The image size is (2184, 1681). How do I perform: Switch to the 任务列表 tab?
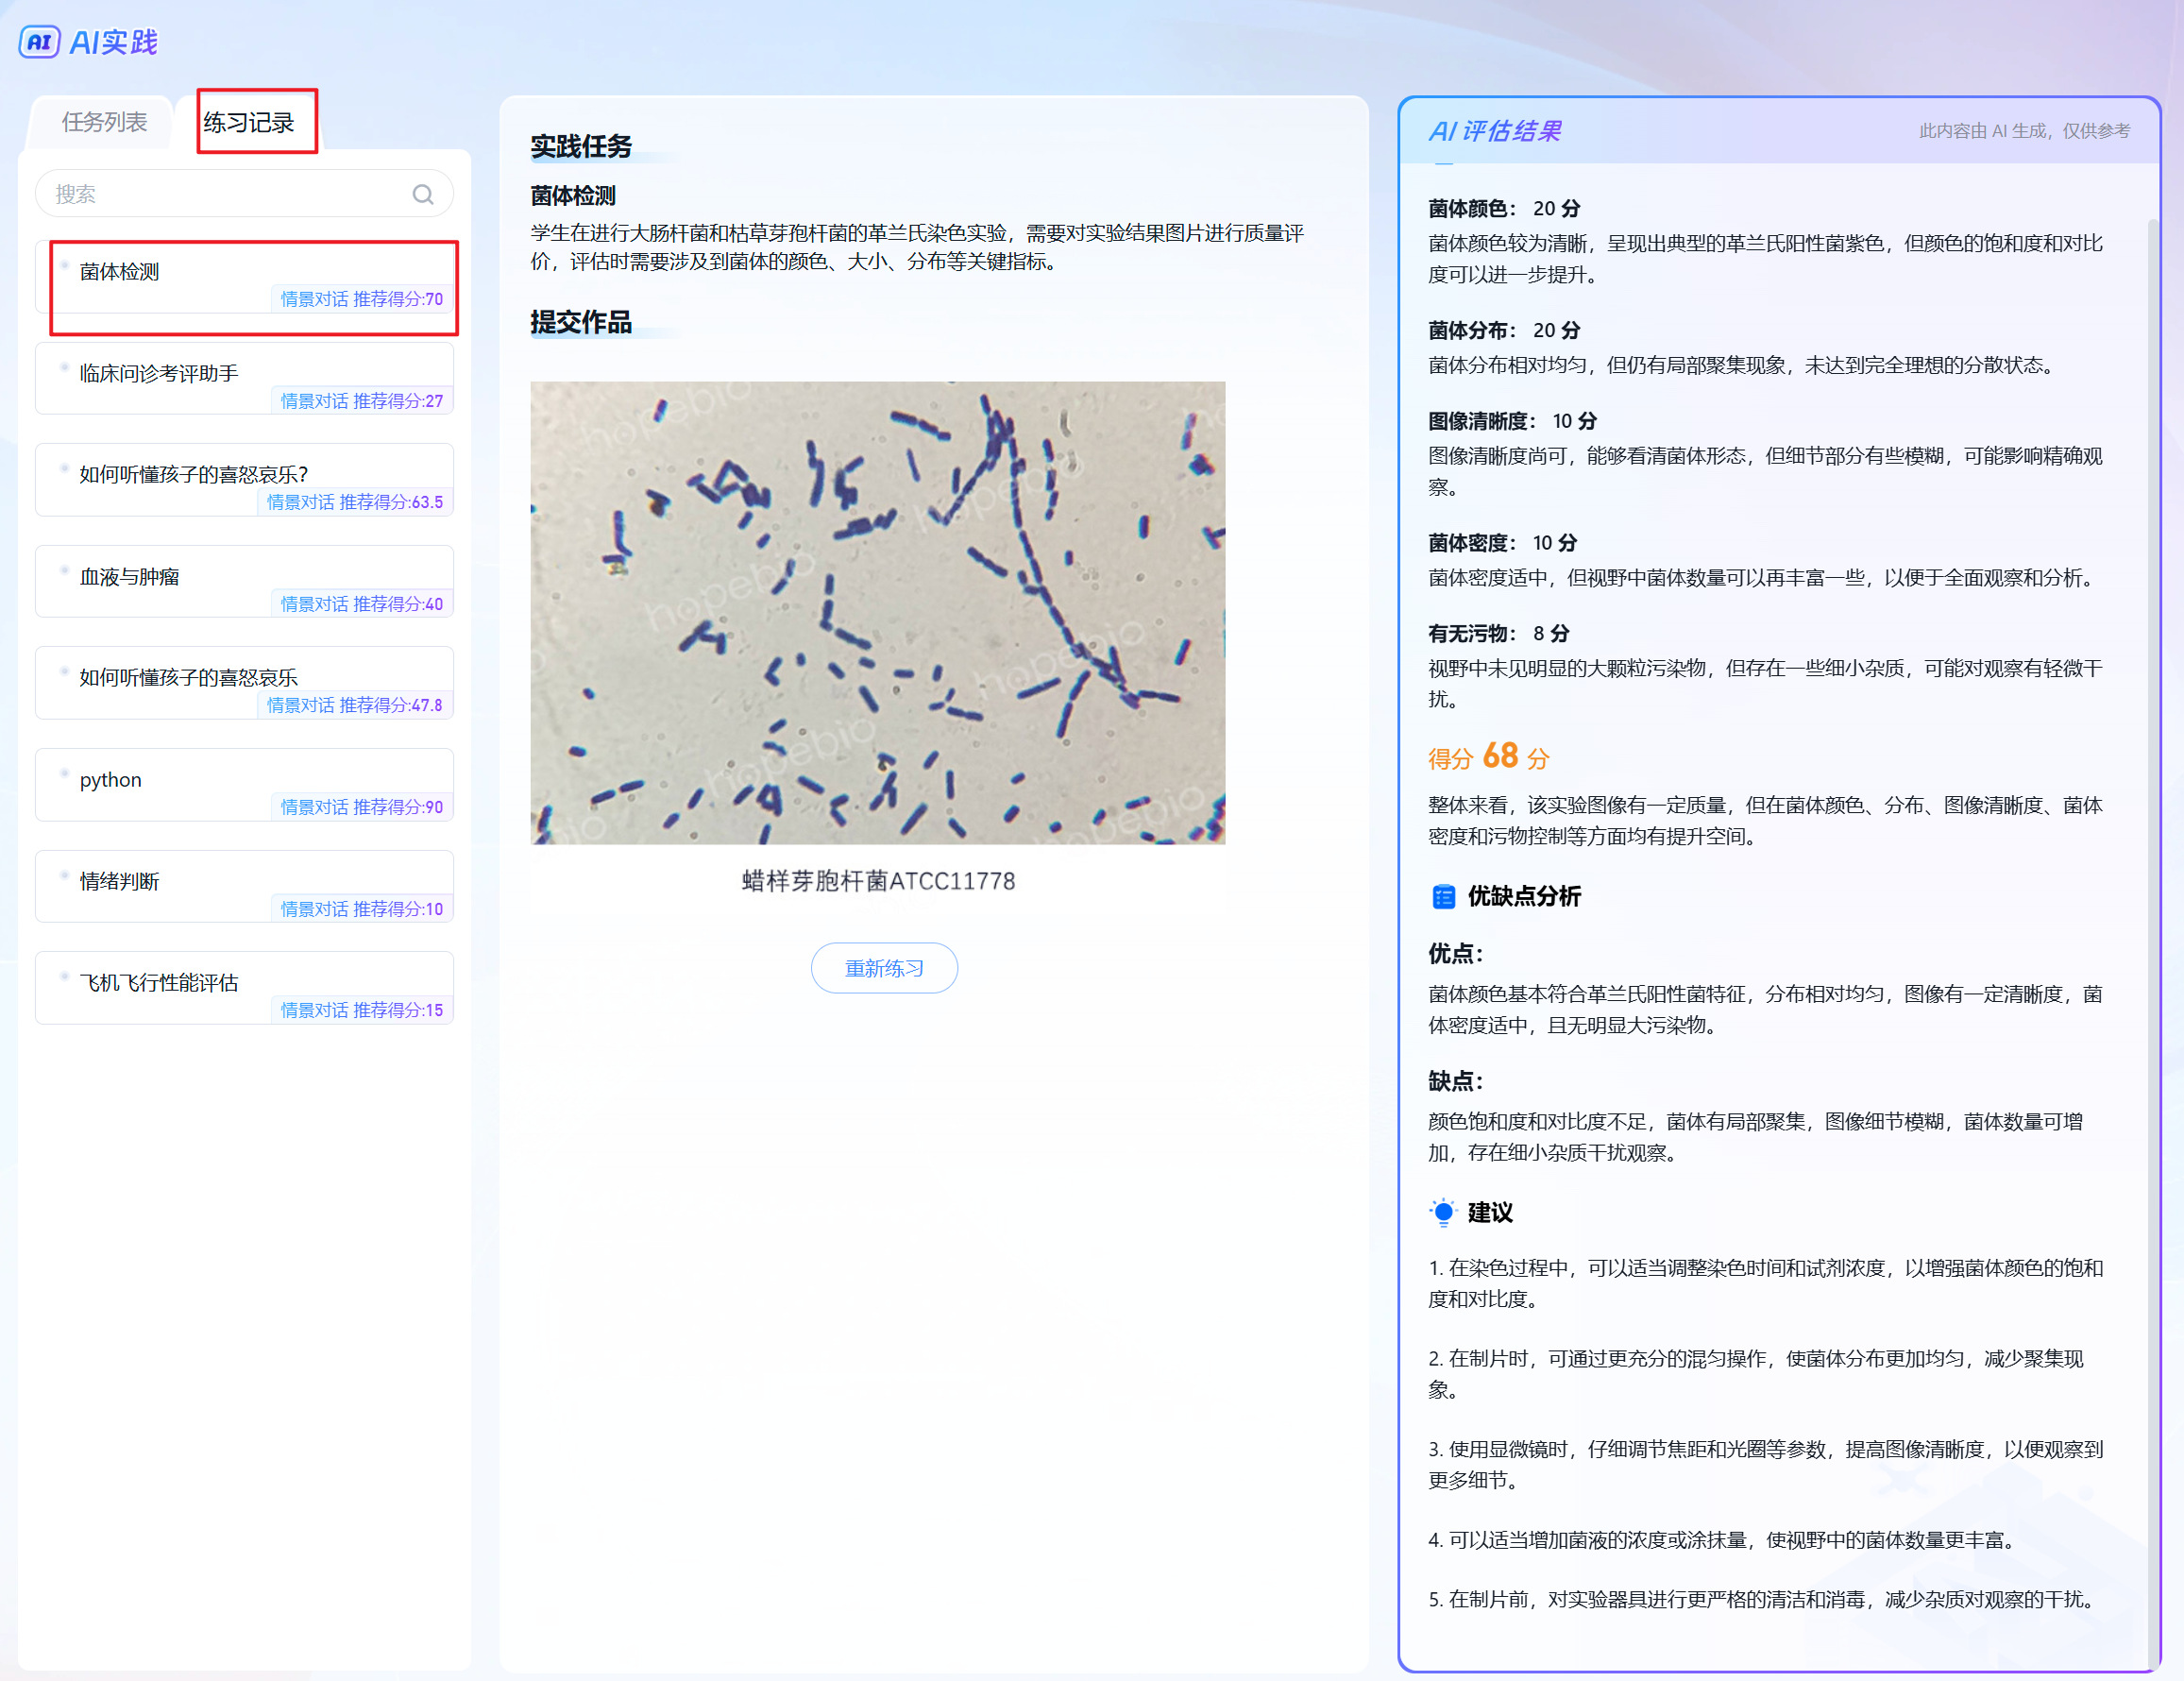point(104,122)
